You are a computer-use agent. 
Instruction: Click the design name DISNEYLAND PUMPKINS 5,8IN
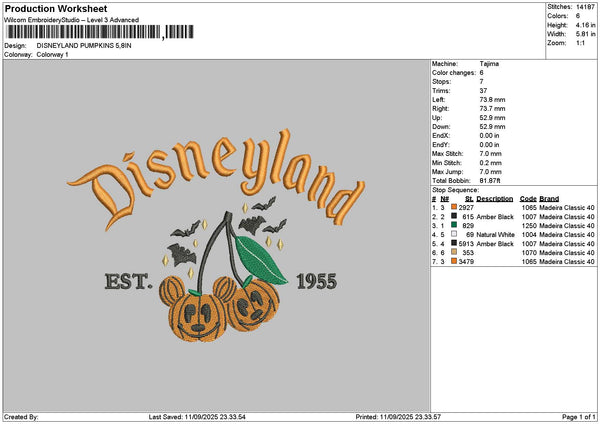pyautogui.click(x=84, y=46)
